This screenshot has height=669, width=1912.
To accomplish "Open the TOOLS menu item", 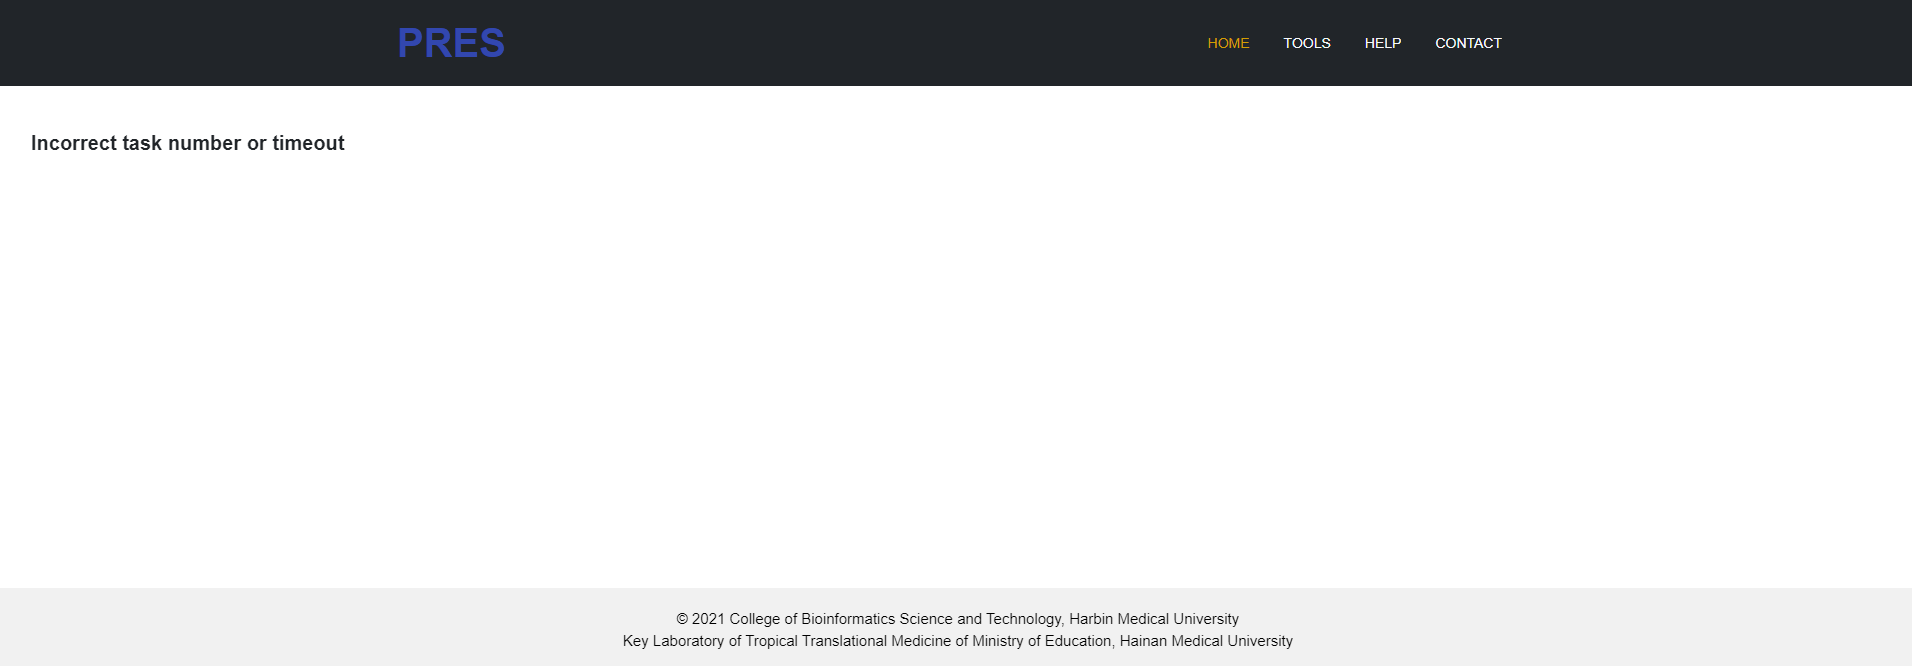I will (x=1306, y=43).
